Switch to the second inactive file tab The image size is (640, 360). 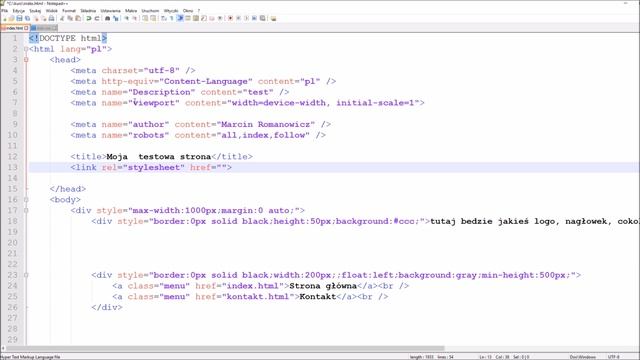[44, 28]
